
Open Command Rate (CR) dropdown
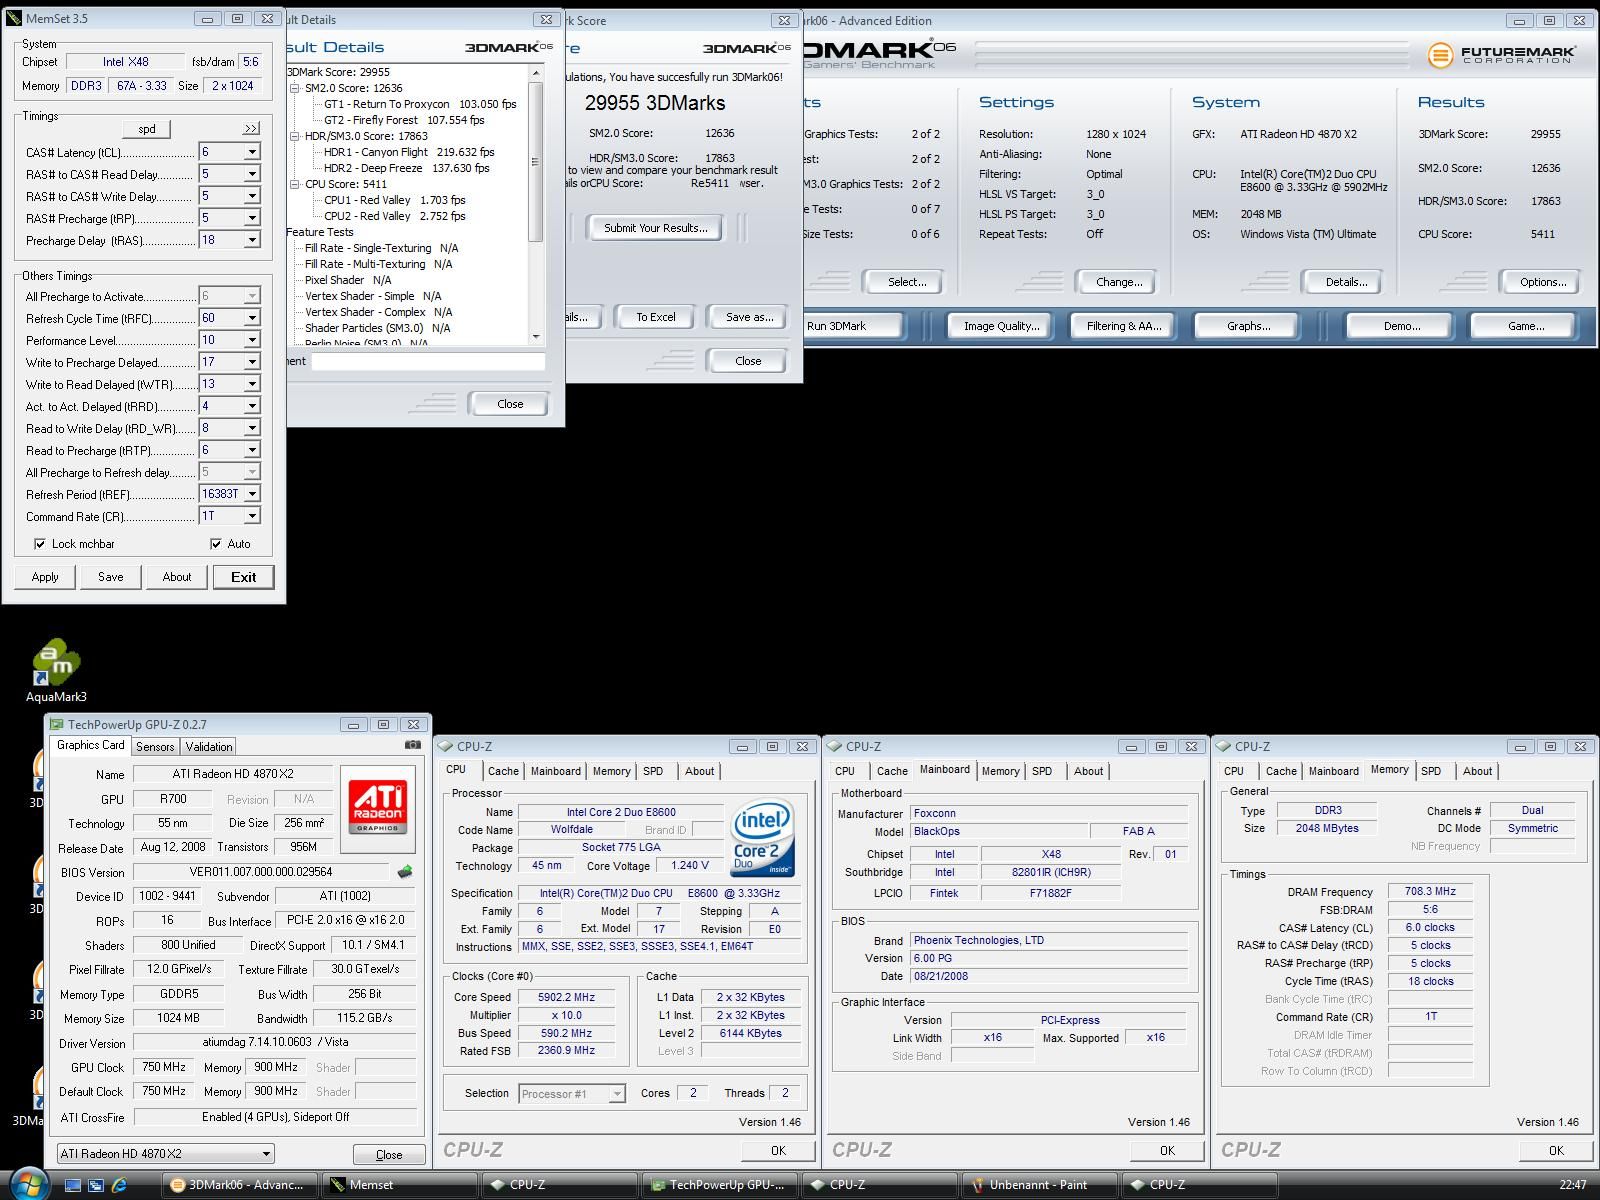point(252,516)
